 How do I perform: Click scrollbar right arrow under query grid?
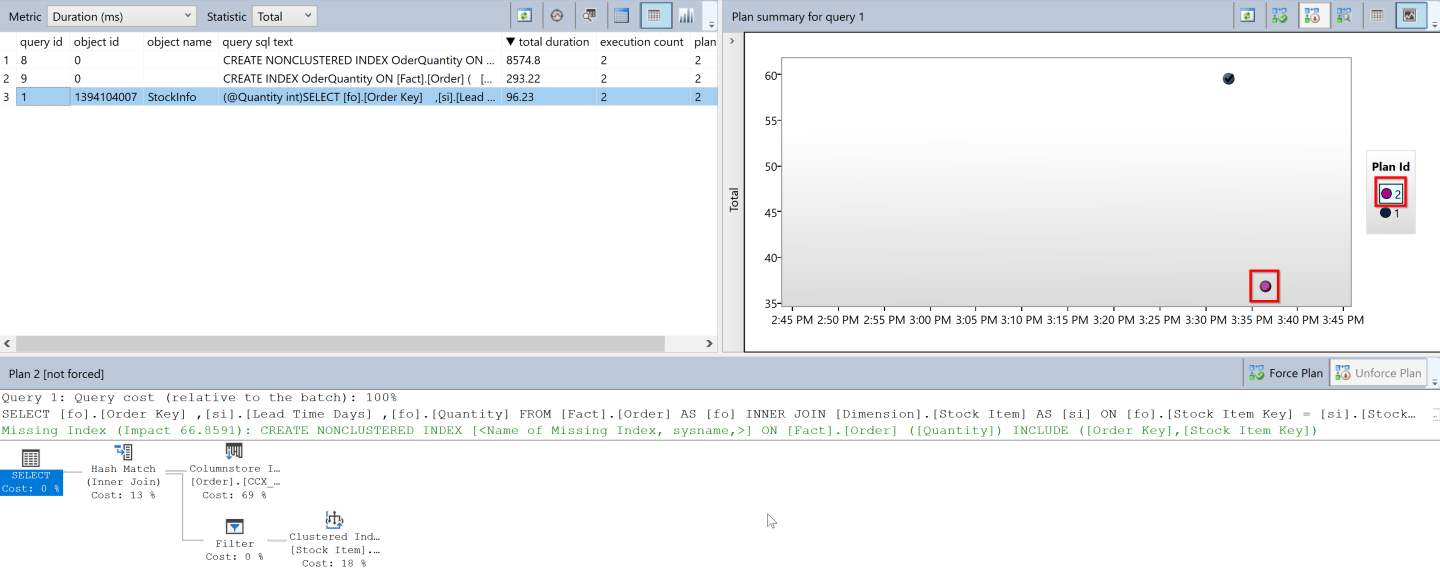point(710,343)
